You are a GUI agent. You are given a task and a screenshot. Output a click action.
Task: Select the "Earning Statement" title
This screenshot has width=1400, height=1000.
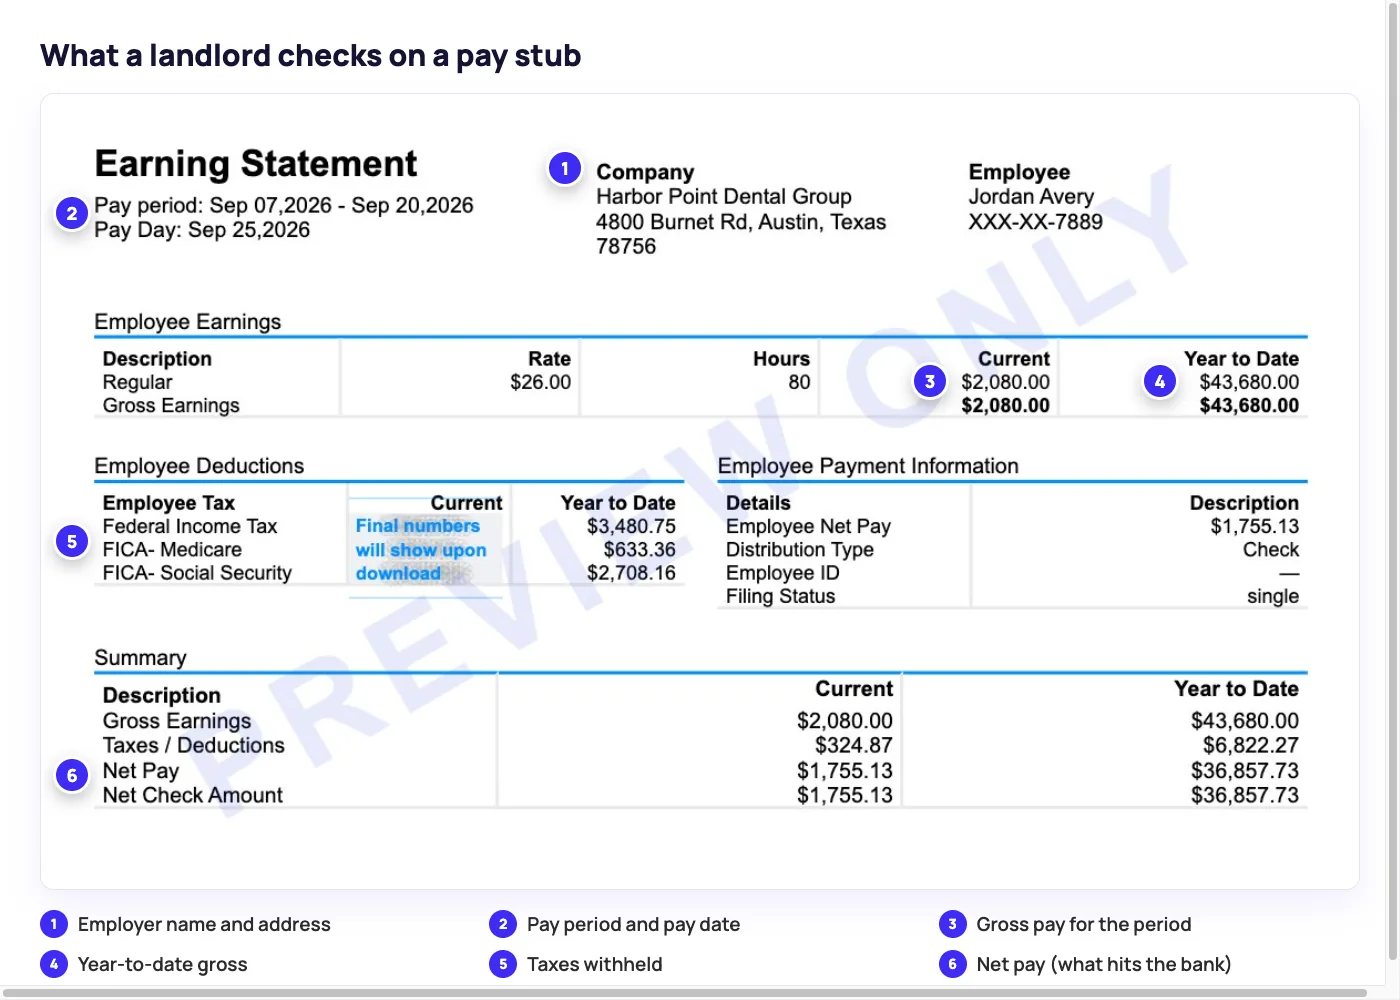point(256,164)
